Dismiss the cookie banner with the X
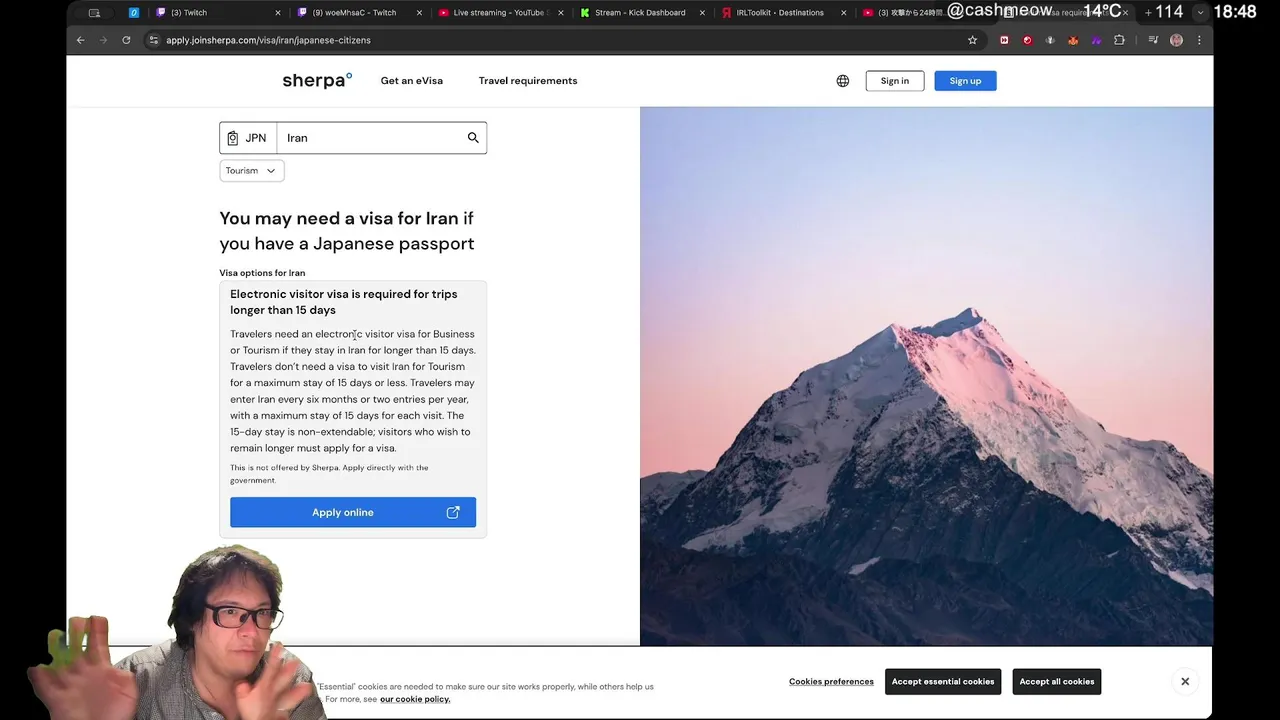Image resolution: width=1280 pixels, height=720 pixels. point(1185,682)
